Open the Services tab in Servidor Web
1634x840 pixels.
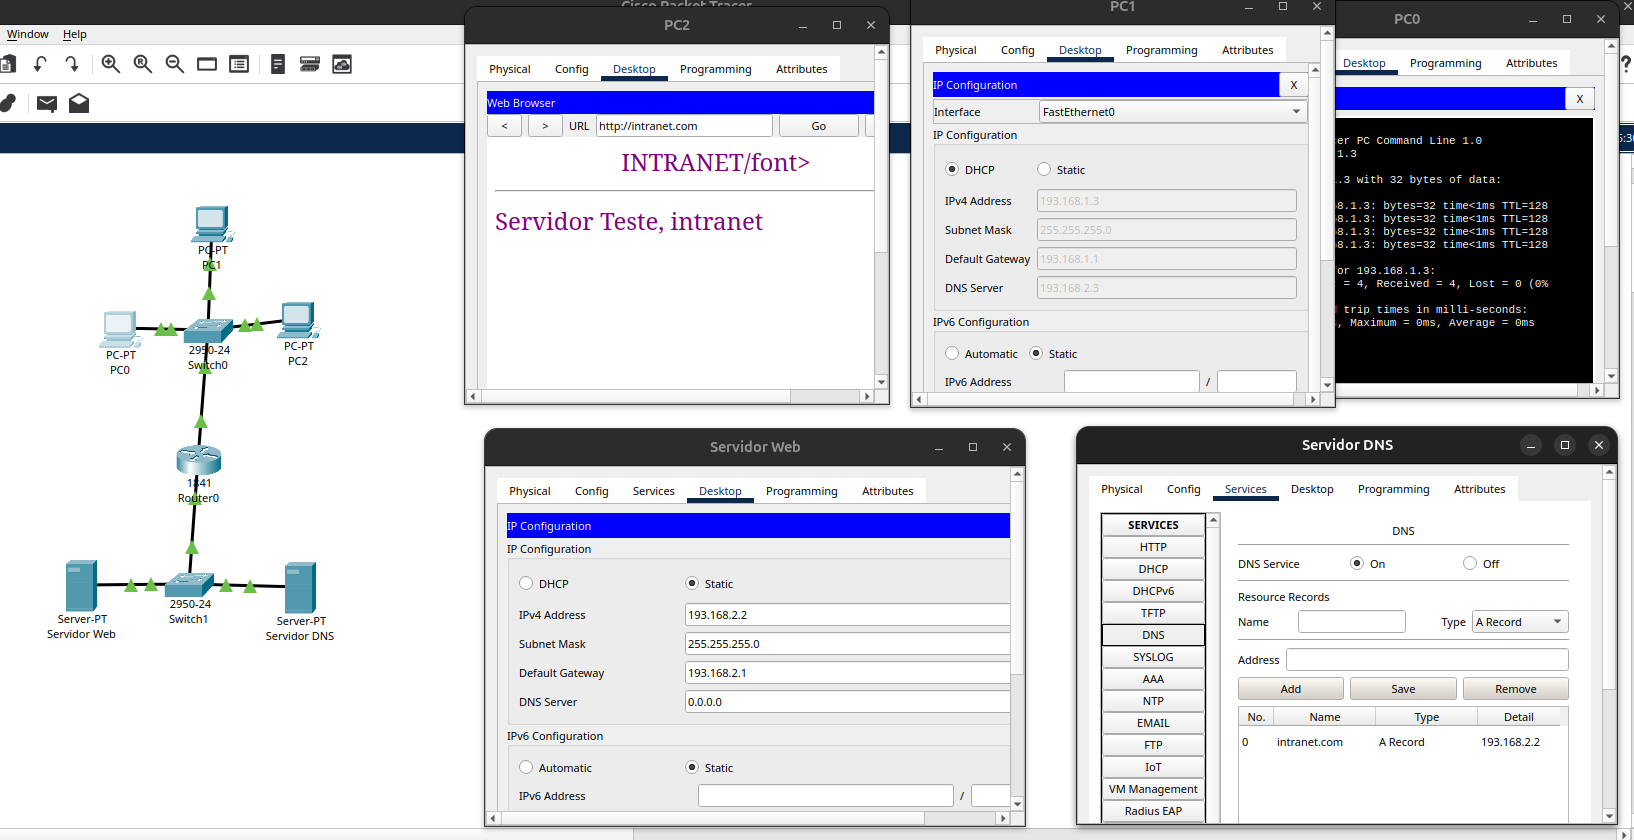click(x=654, y=491)
